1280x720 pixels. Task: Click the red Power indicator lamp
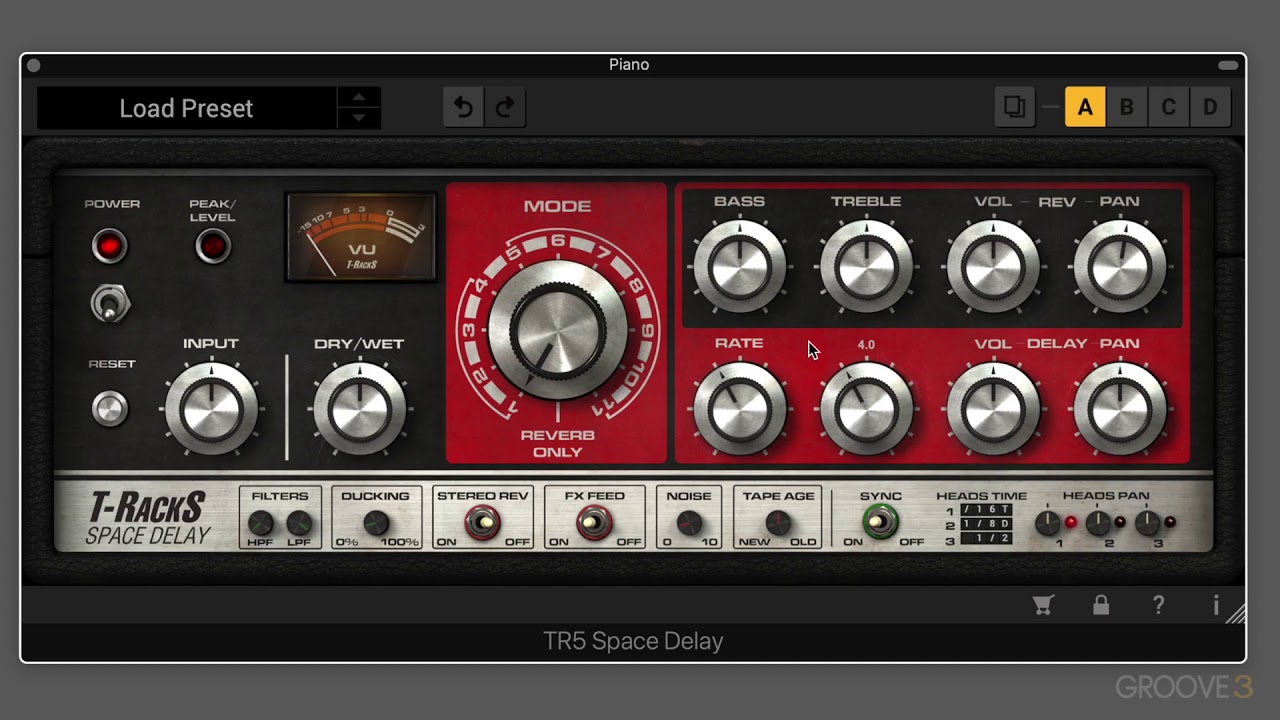coord(110,246)
